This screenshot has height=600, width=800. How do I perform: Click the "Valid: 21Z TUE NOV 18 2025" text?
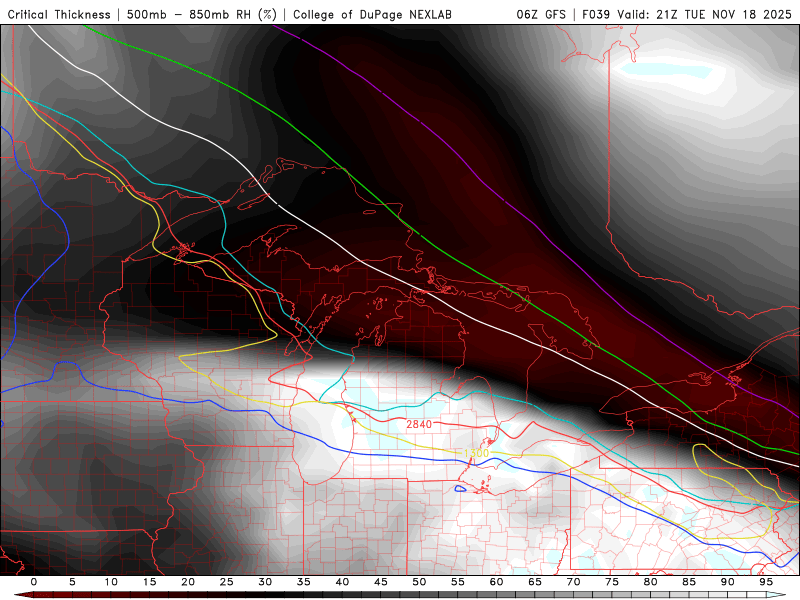click(704, 14)
